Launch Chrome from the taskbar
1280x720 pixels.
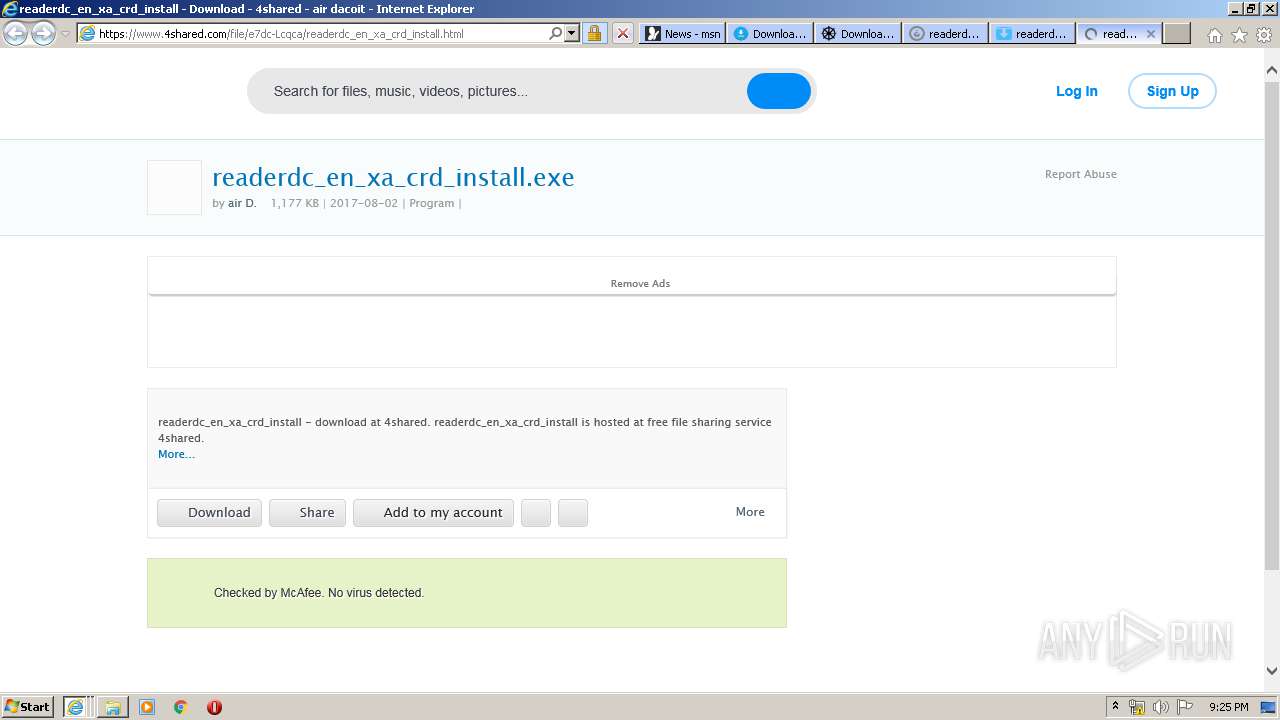[180, 707]
